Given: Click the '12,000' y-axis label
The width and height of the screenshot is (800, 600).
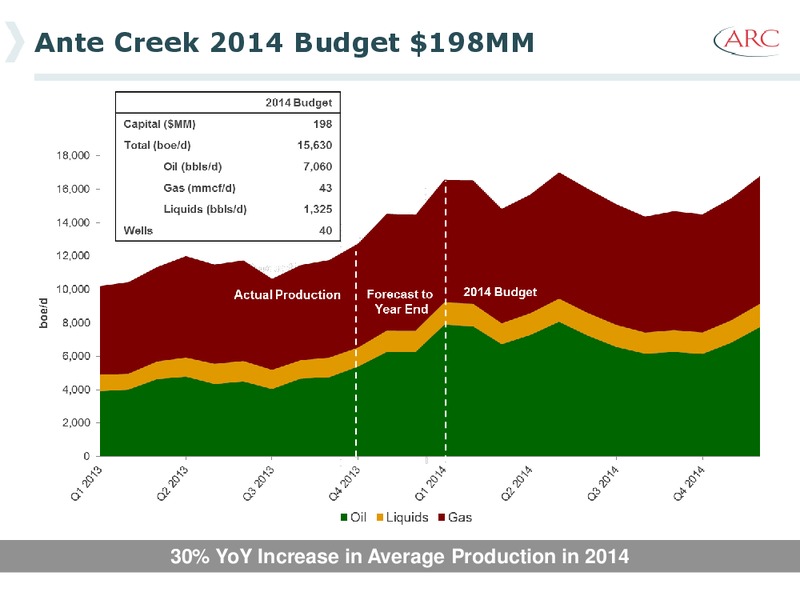Looking at the screenshot, I should point(73,256).
